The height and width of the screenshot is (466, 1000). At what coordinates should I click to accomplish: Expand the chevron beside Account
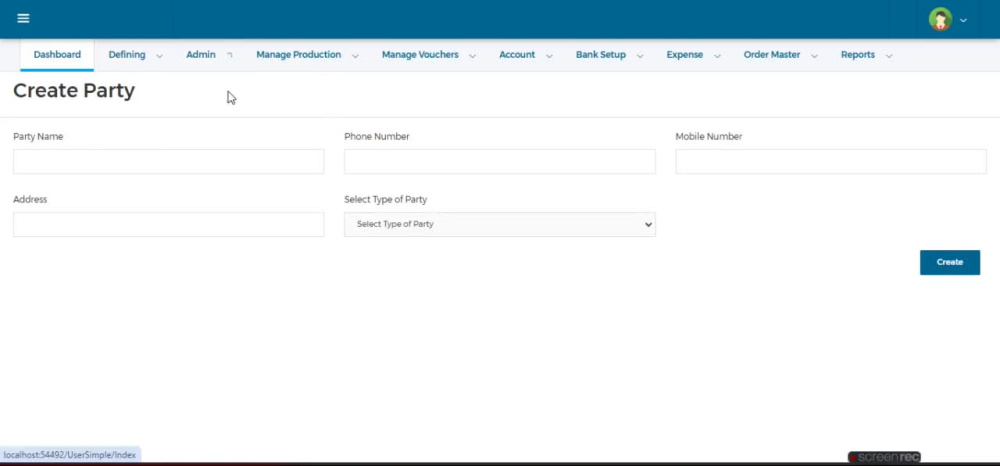click(549, 56)
